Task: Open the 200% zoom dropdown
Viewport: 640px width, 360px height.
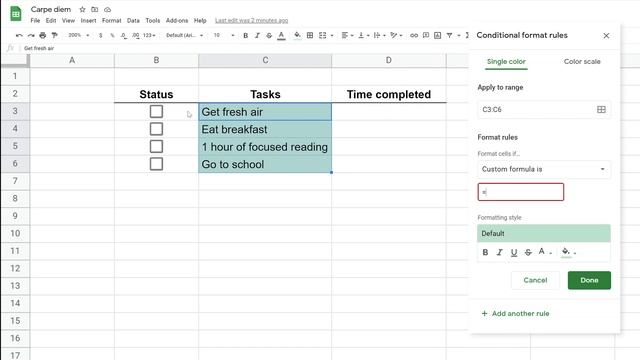Action: click(x=79, y=36)
